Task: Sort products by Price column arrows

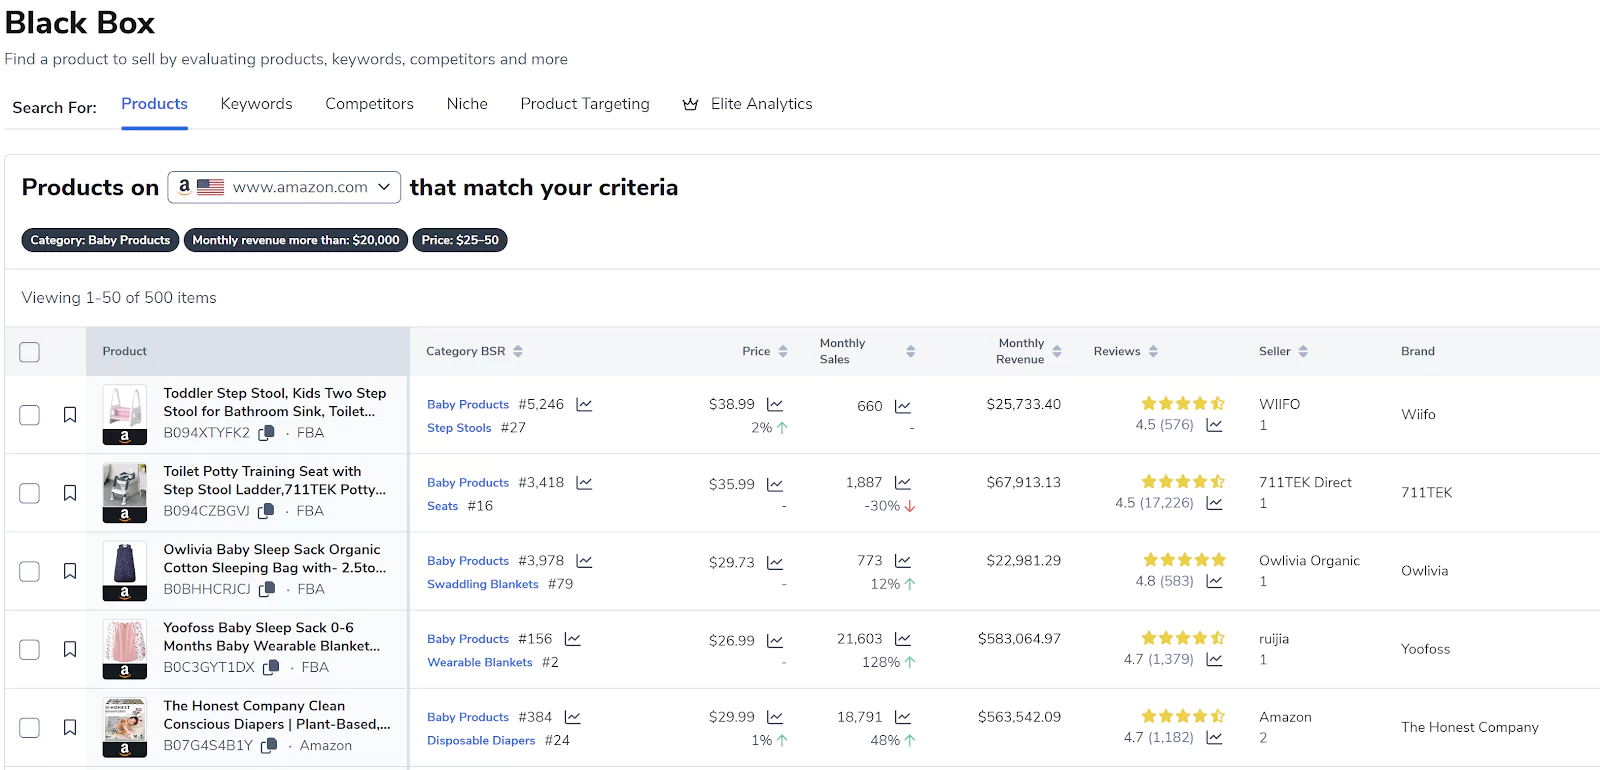Action: pyautogui.click(x=783, y=352)
